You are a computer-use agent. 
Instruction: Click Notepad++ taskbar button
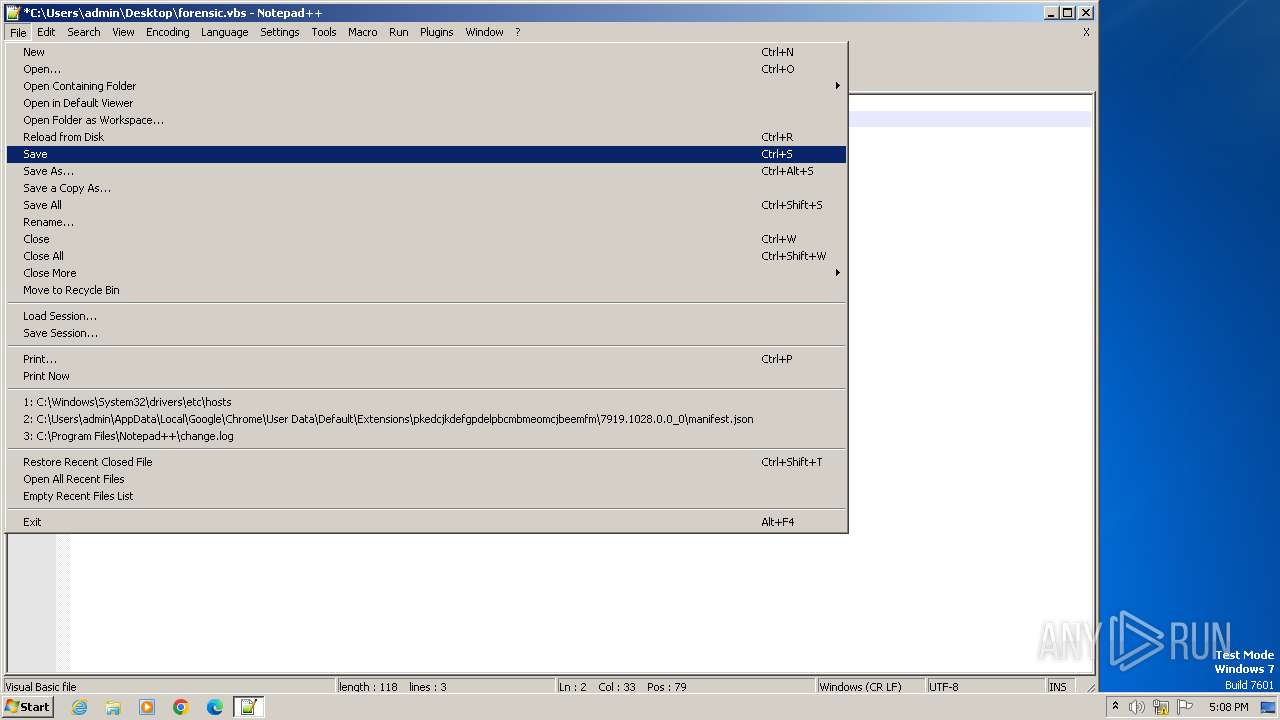(x=248, y=707)
